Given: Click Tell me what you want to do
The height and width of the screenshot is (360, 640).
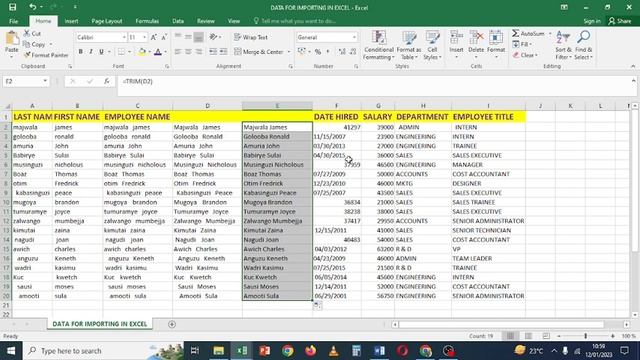Looking at the screenshot, I should point(295,21).
